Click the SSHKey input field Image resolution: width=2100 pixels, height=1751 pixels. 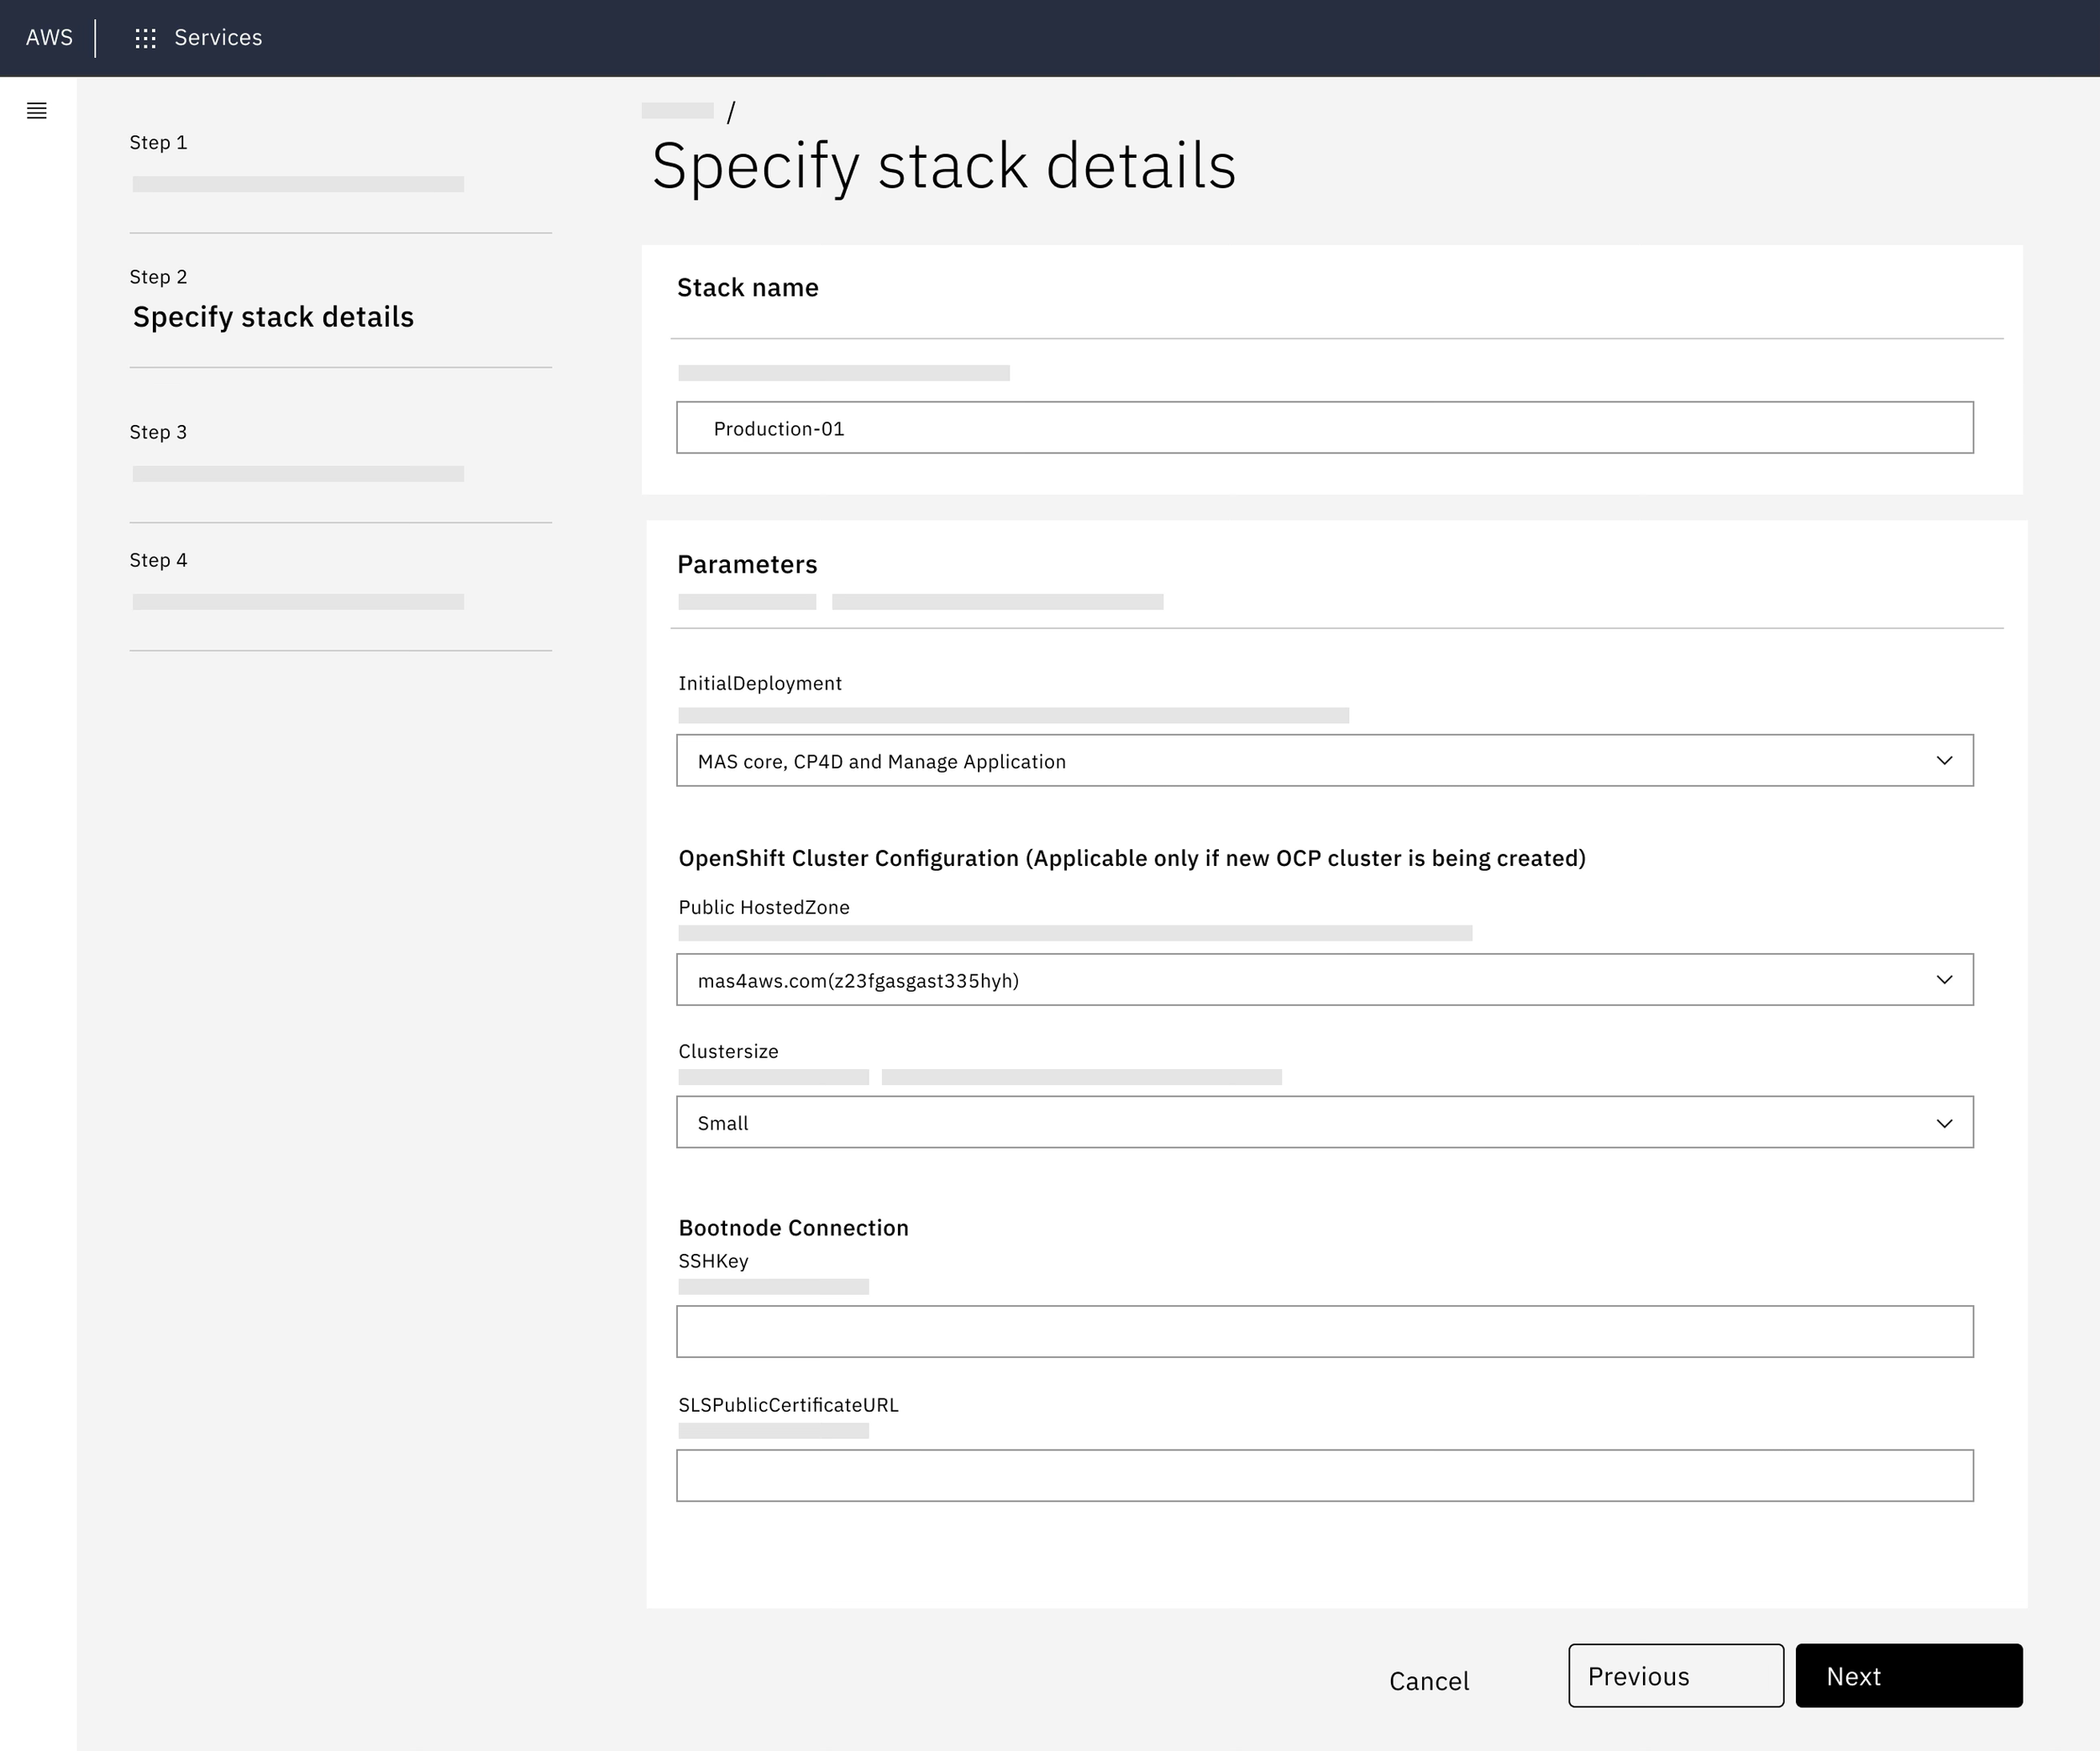pyautogui.click(x=1325, y=1331)
